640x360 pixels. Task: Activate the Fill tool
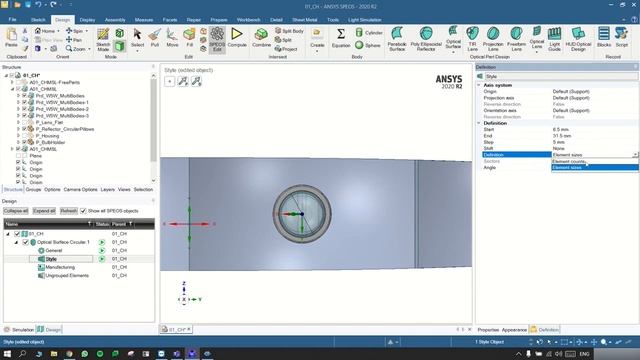click(x=189, y=38)
